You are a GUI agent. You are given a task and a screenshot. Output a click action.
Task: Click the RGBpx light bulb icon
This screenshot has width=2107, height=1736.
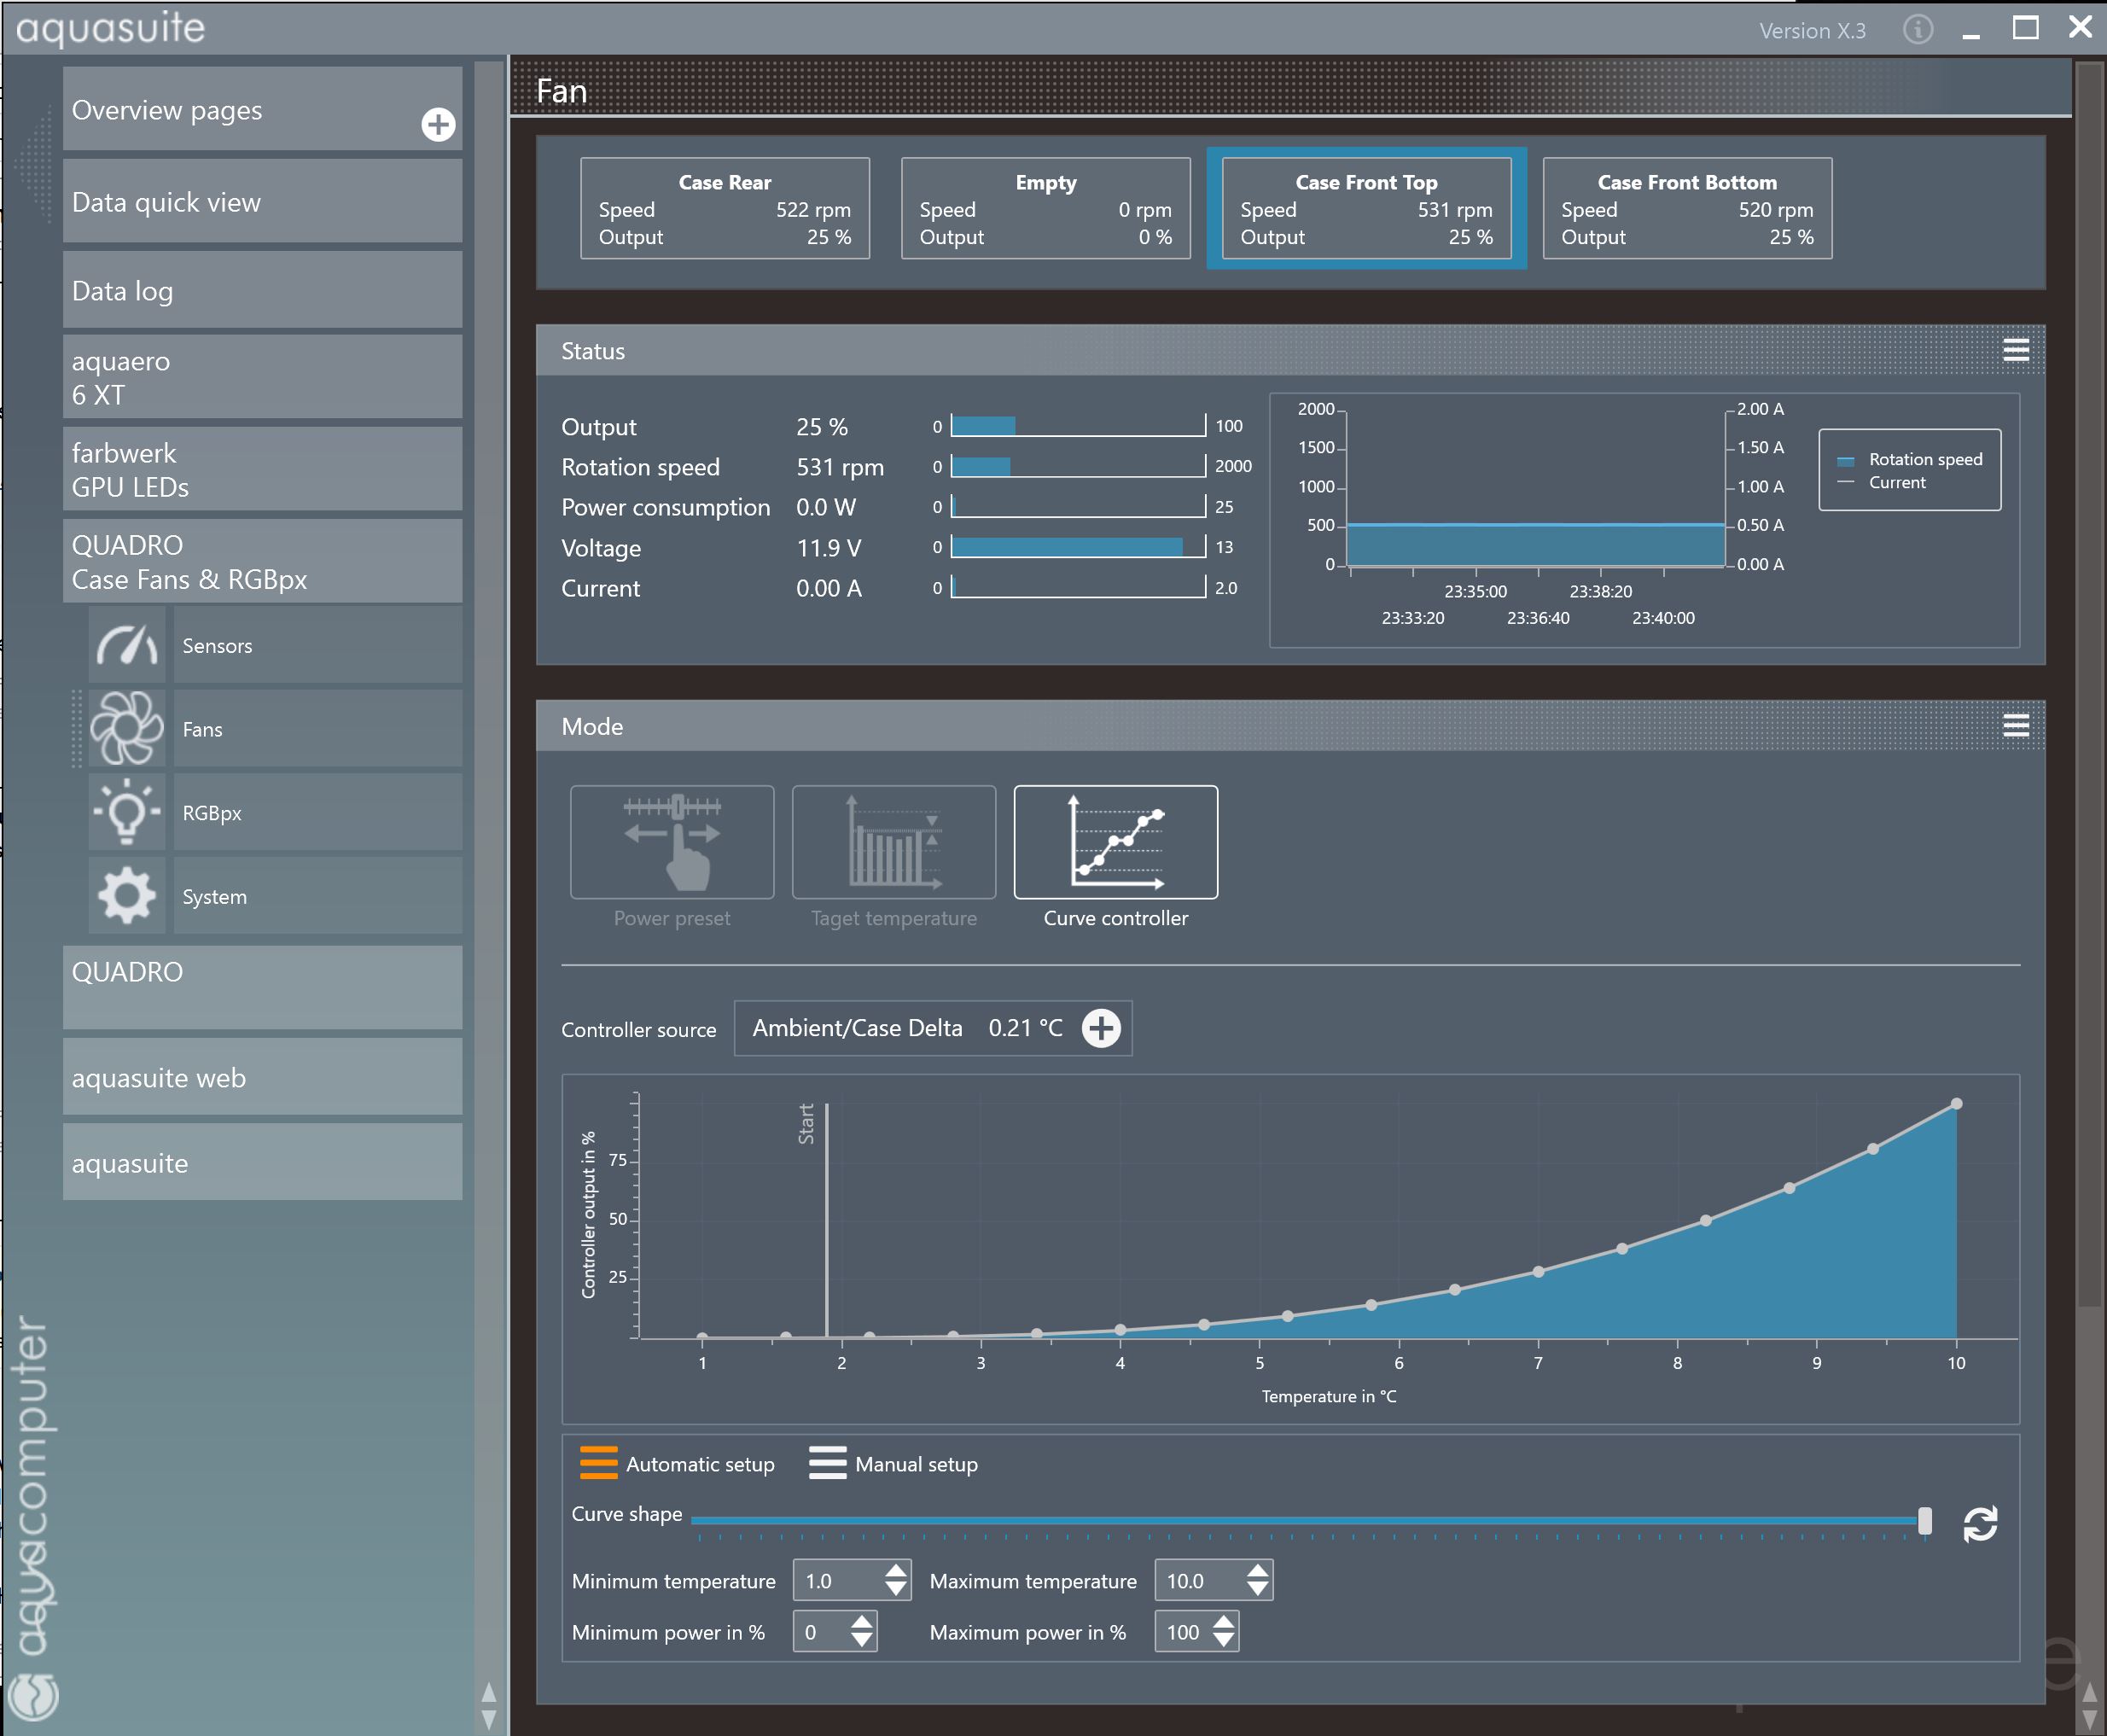[127, 812]
